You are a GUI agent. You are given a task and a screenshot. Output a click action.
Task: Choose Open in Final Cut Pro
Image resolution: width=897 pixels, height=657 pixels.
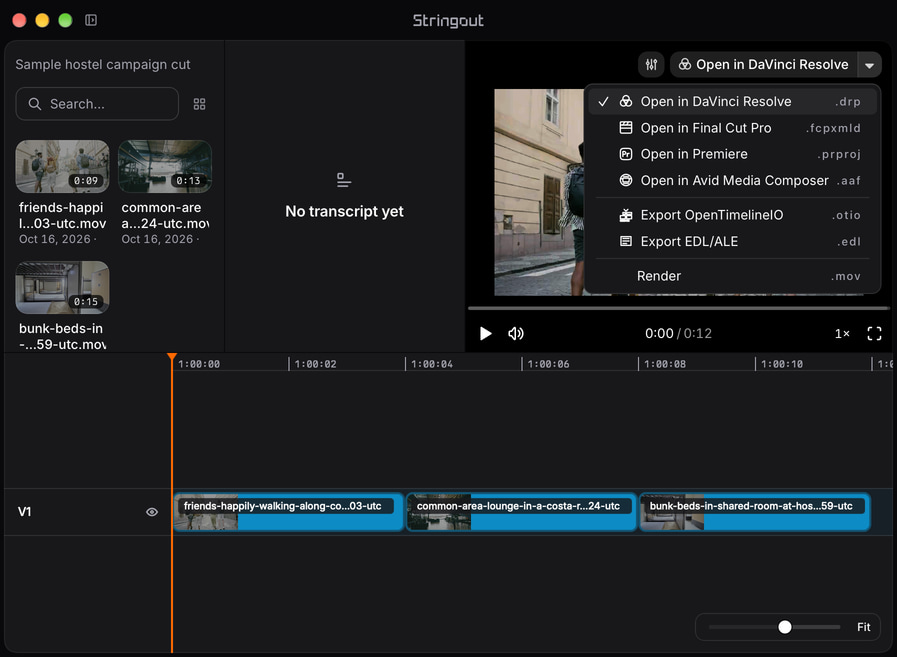pyautogui.click(x=732, y=128)
